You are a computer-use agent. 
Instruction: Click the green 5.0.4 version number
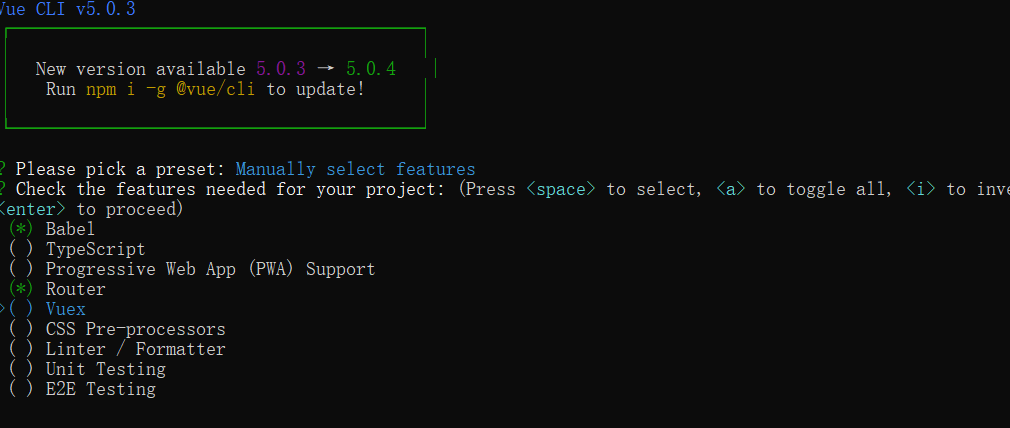point(371,69)
